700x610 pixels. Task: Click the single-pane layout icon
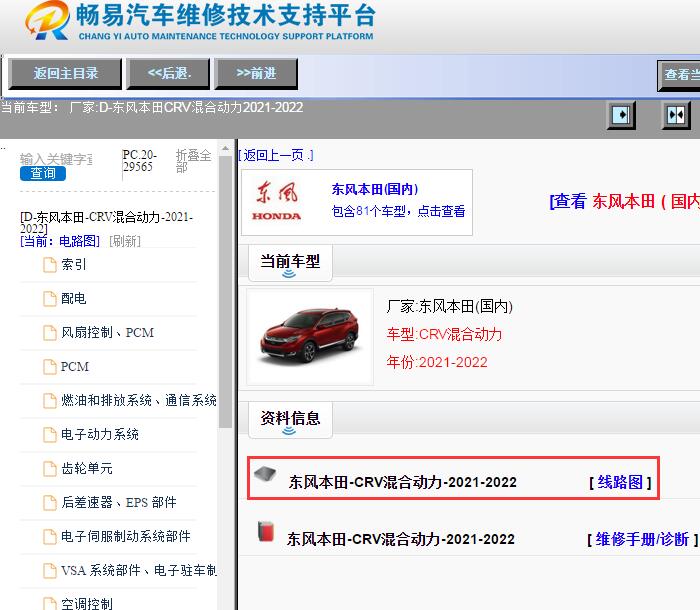[621, 115]
